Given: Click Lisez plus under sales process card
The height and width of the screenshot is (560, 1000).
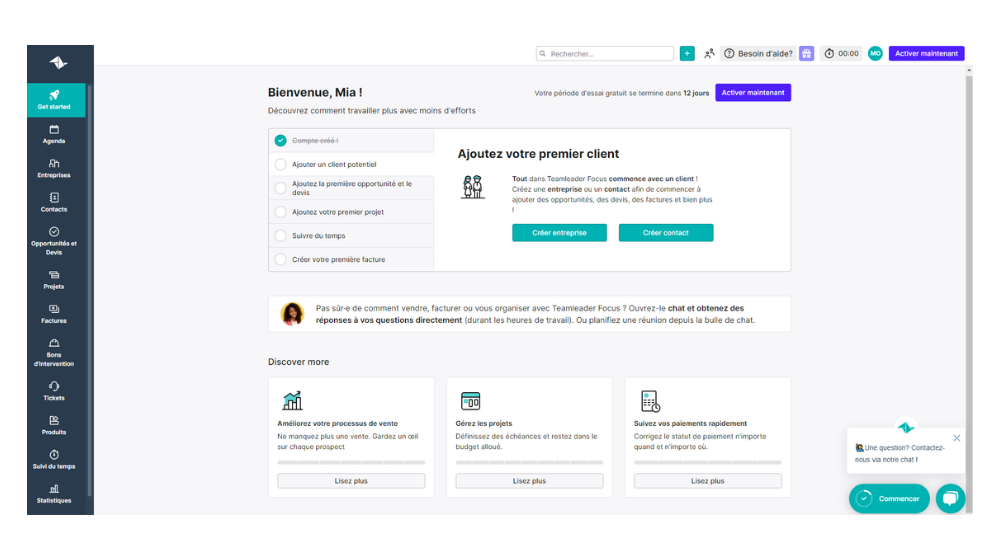Looking at the screenshot, I should tap(351, 481).
